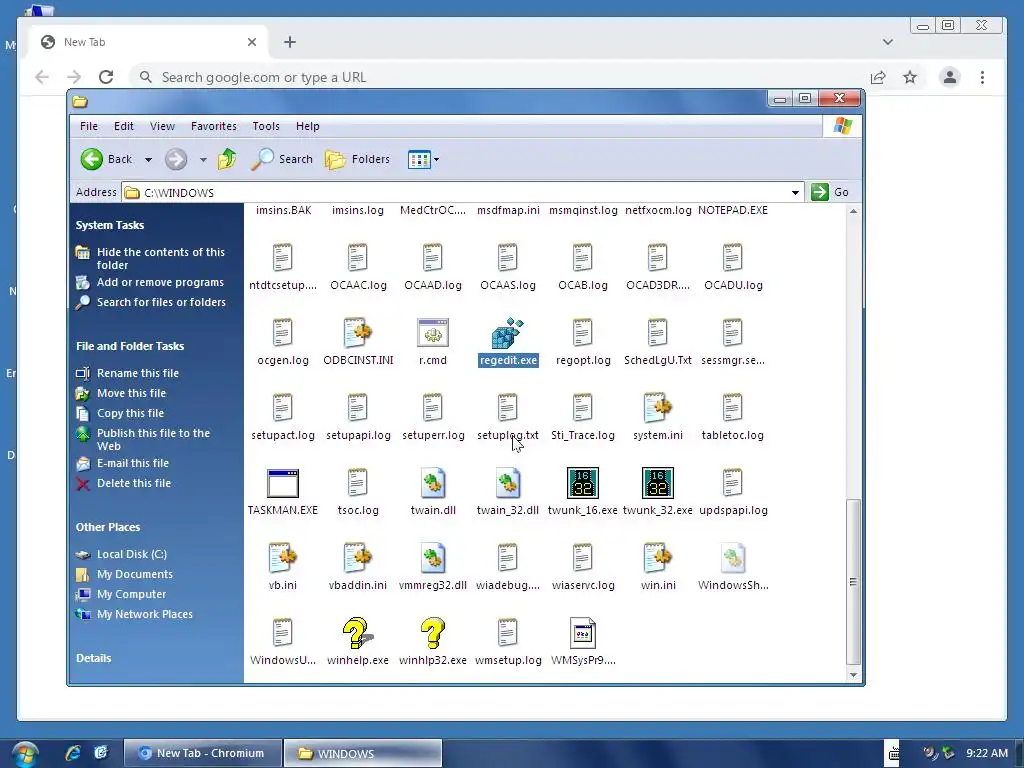The height and width of the screenshot is (768, 1024).
Task: Click the vertical scrollbar thumb
Action: pyautogui.click(x=853, y=581)
